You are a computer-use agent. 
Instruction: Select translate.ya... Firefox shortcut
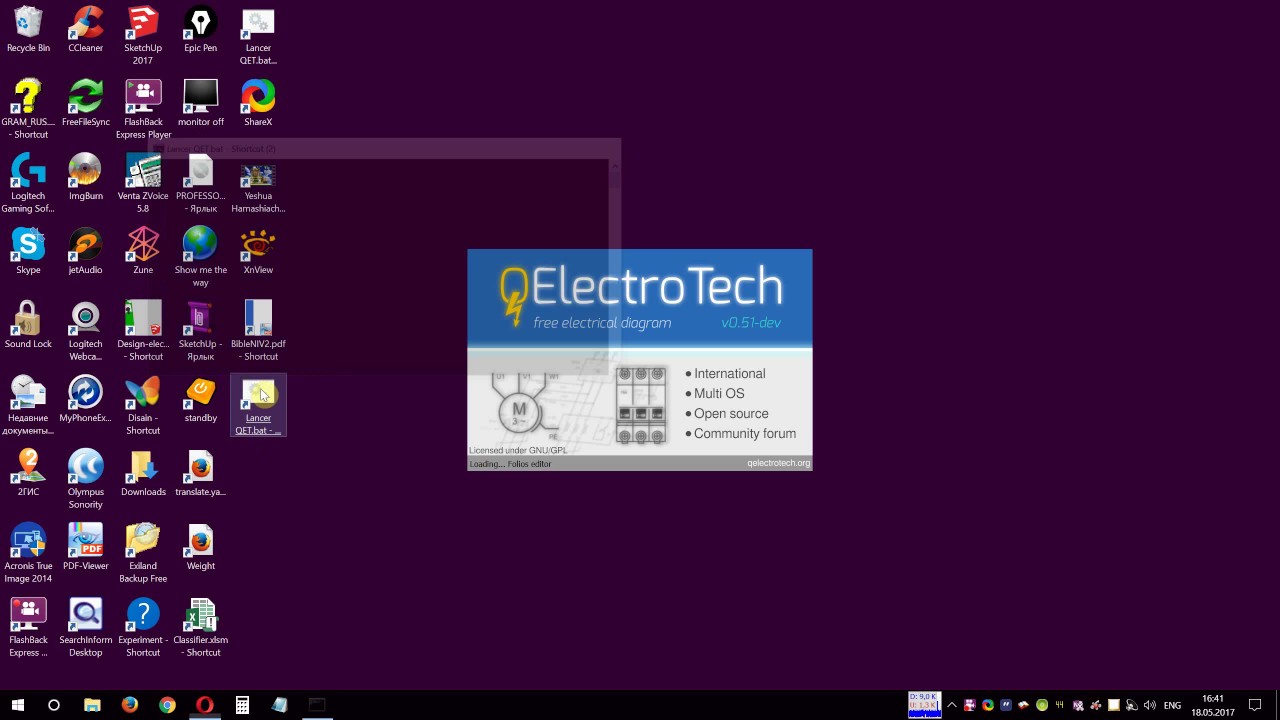[200, 473]
